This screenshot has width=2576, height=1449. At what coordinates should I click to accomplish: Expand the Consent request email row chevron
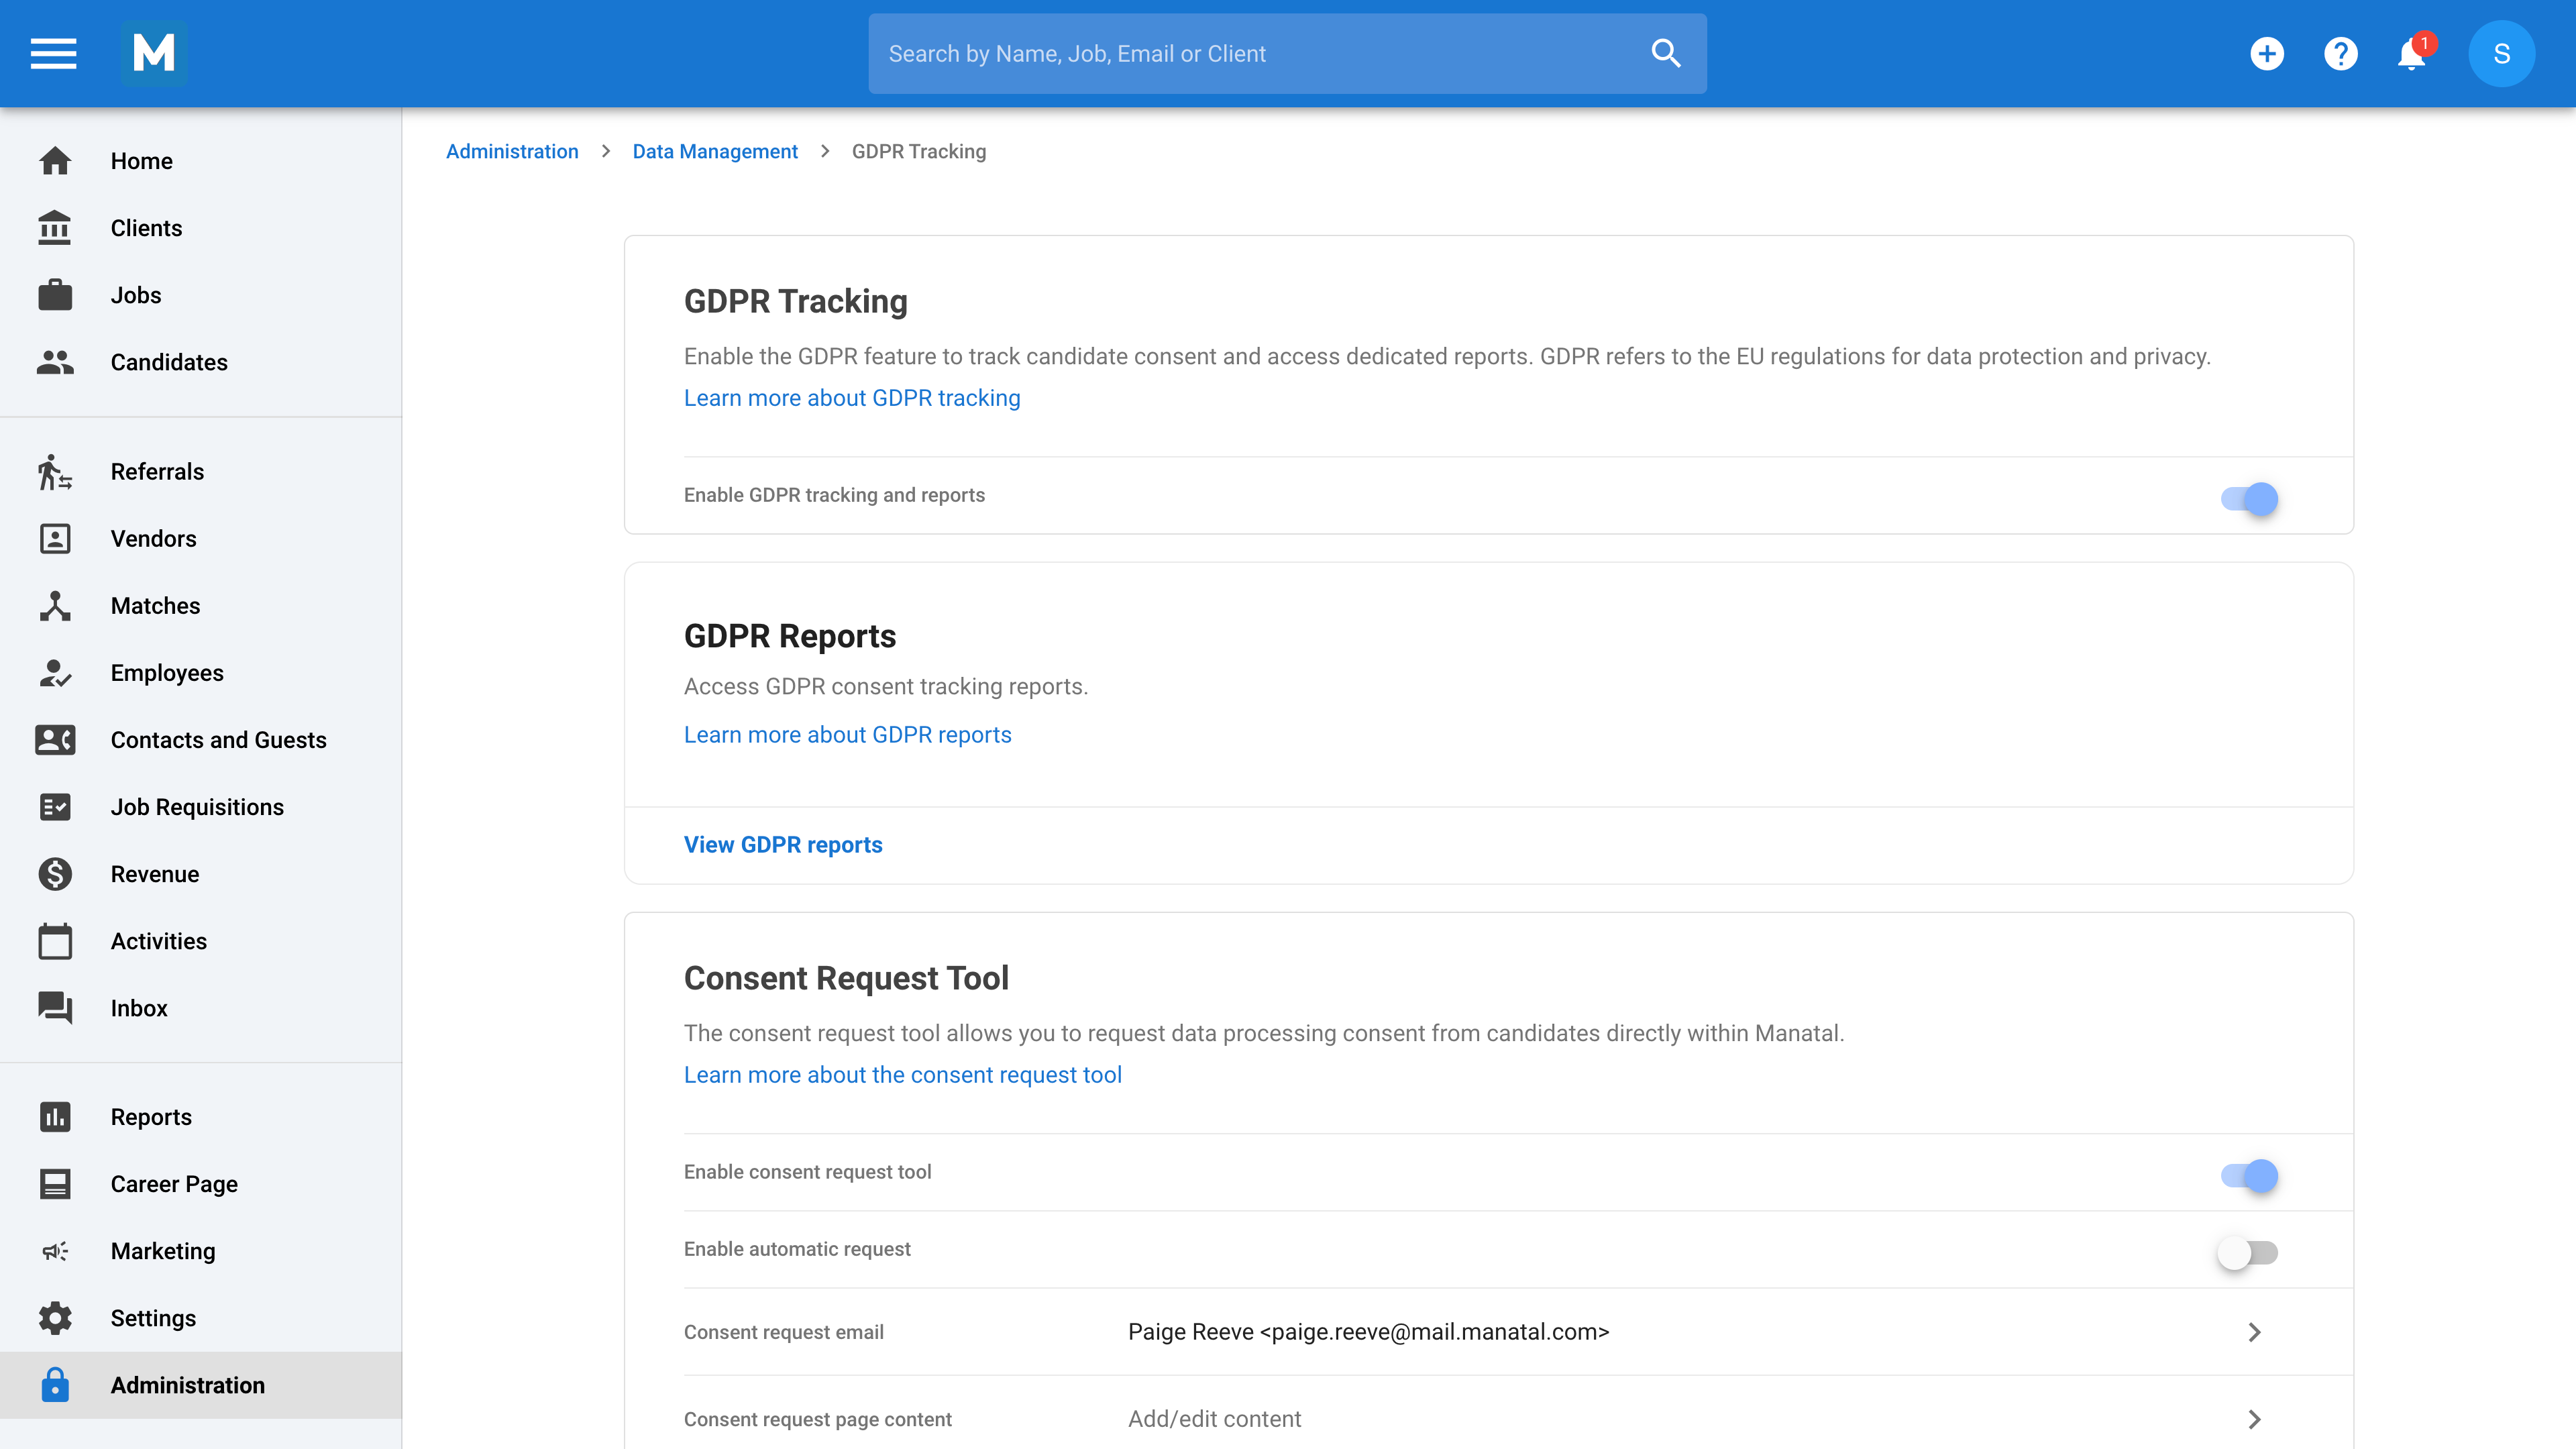tap(2254, 1332)
